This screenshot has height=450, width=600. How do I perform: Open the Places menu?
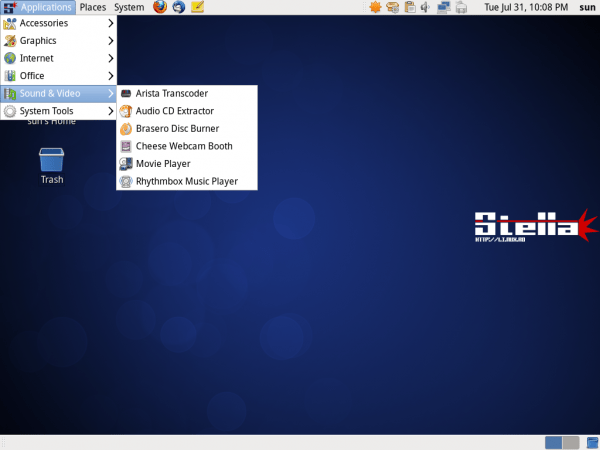[93, 8]
